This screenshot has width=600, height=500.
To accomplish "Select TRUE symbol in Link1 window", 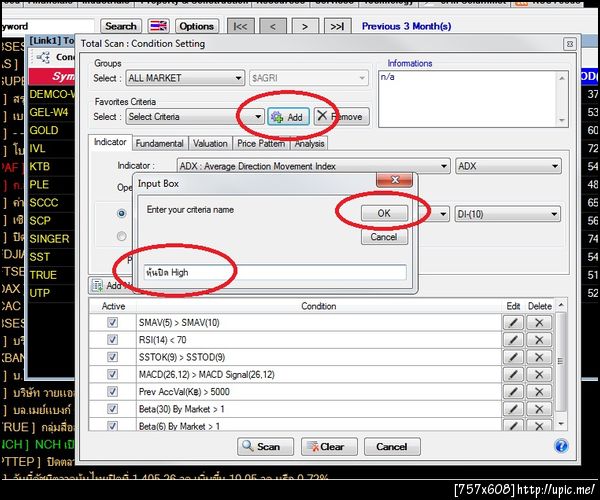I will [x=43, y=275].
